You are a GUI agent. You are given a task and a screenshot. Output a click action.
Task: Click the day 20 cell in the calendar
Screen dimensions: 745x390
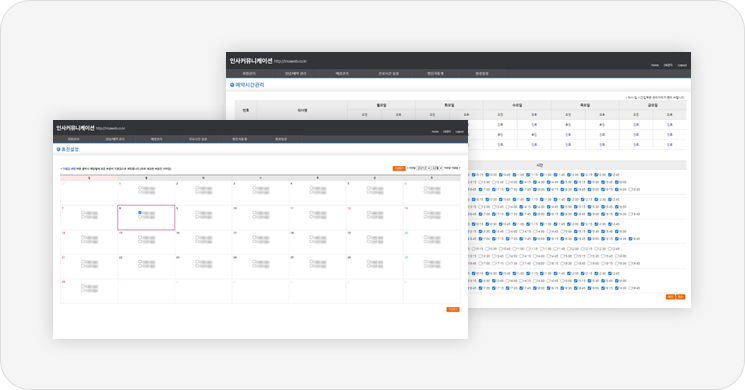coord(431,242)
